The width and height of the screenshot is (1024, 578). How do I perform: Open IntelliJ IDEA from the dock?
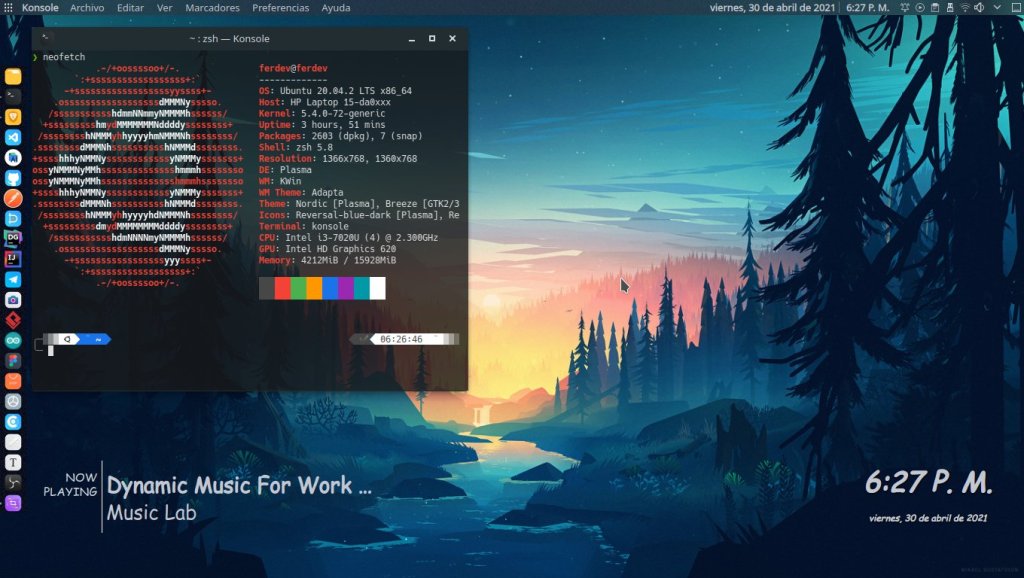pos(13,259)
